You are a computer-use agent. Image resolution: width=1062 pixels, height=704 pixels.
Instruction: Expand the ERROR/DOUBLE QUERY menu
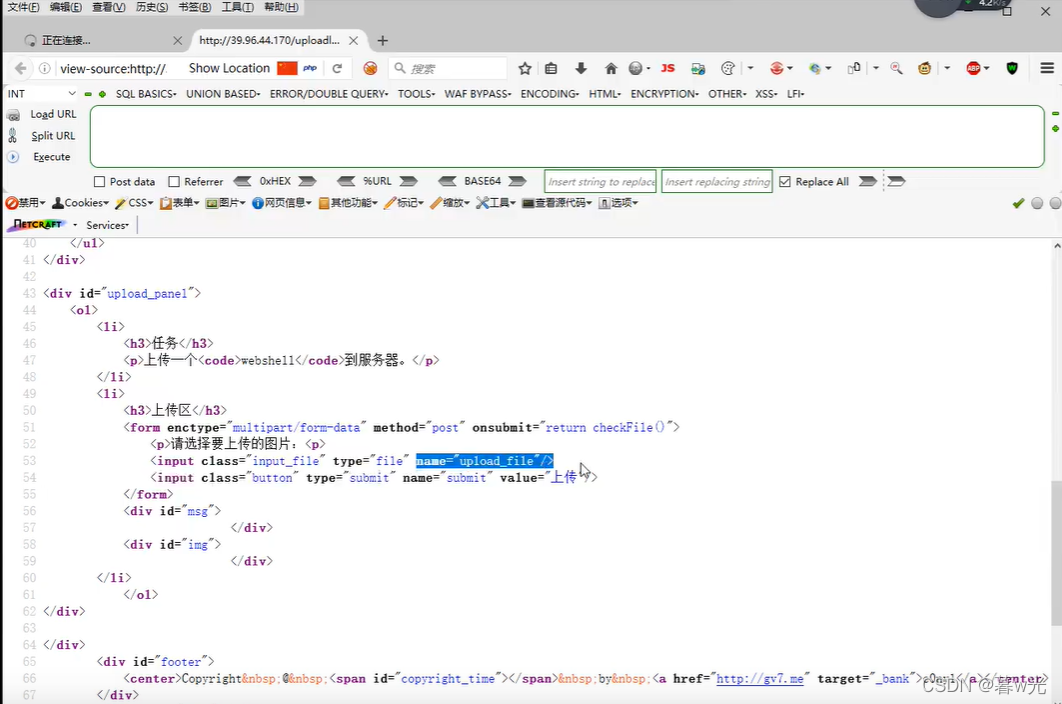pyautogui.click(x=329, y=94)
